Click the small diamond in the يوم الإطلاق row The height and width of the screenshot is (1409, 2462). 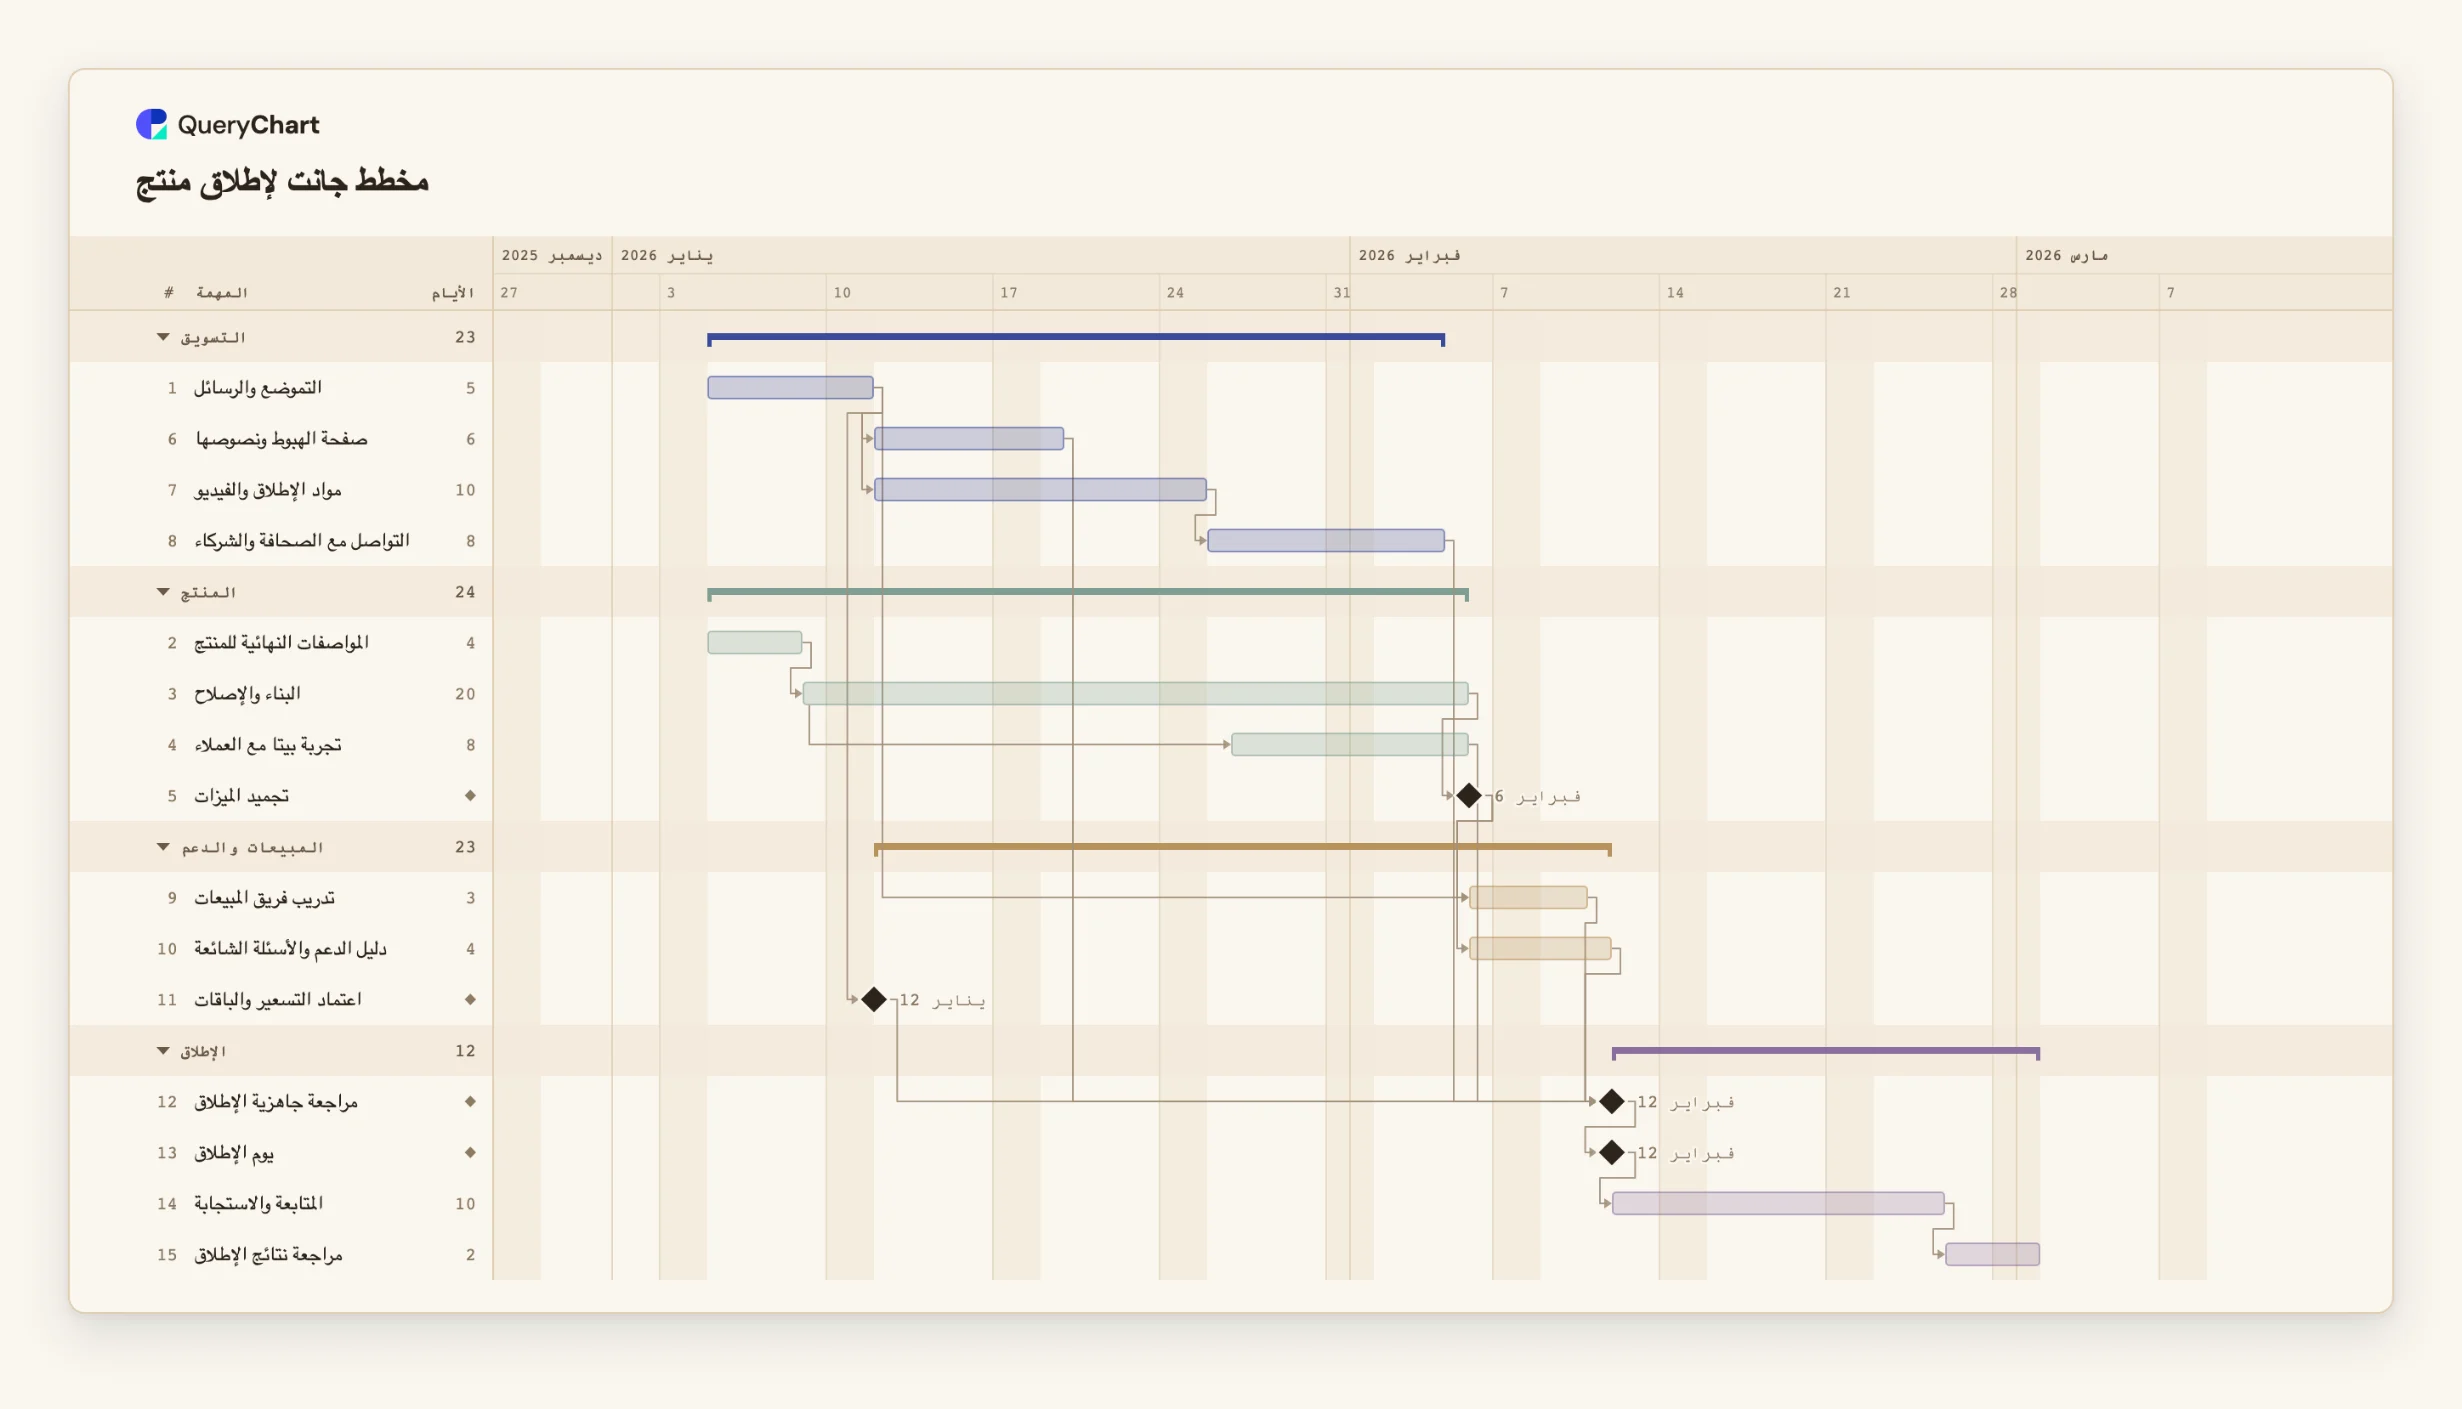[470, 1152]
